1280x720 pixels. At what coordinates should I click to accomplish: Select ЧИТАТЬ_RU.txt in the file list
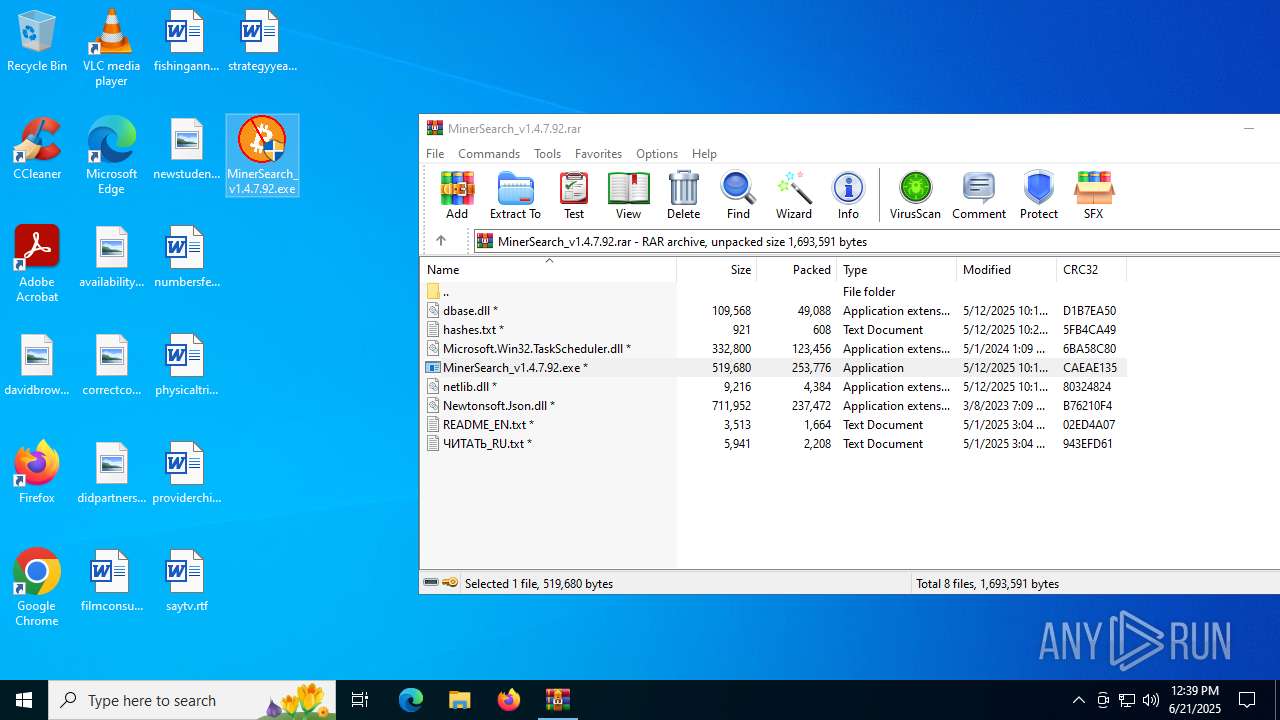(773, 443)
